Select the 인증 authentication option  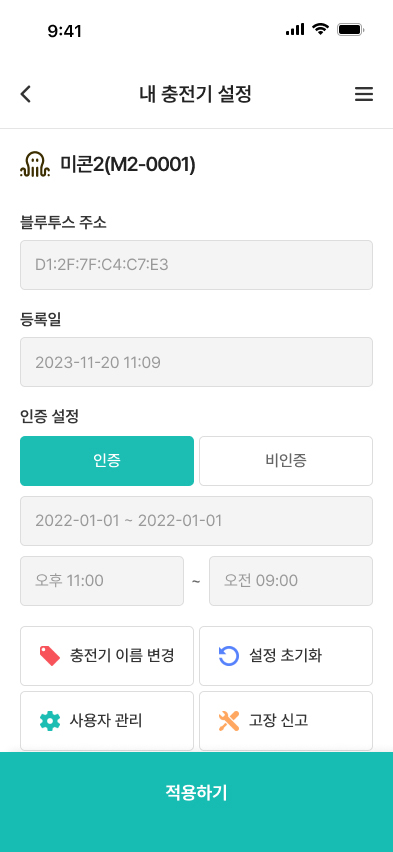pyautogui.click(x=107, y=461)
